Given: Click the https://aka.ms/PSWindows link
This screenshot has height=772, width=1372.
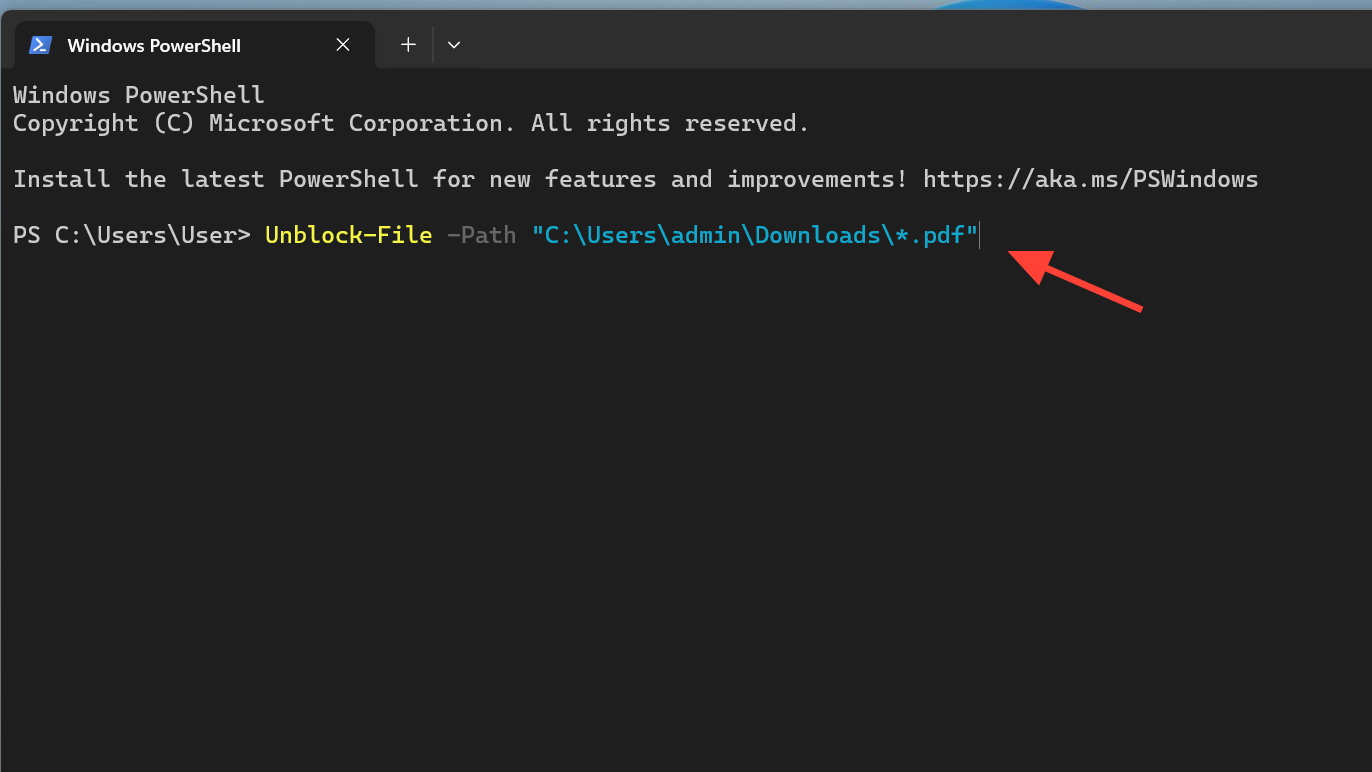Looking at the screenshot, I should [1091, 179].
